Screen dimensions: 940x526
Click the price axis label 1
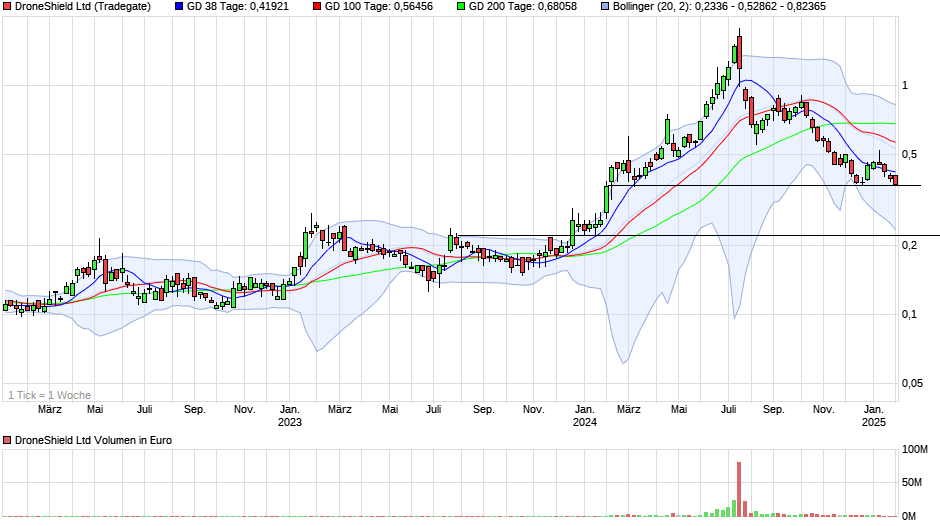click(905, 86)
